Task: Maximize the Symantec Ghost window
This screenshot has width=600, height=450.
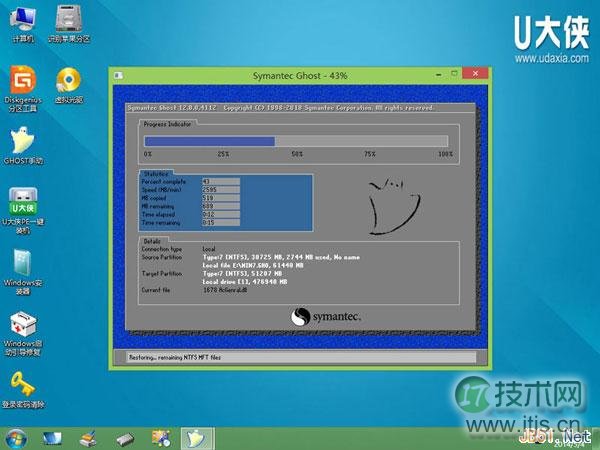Action: click(x=454, y=73)
